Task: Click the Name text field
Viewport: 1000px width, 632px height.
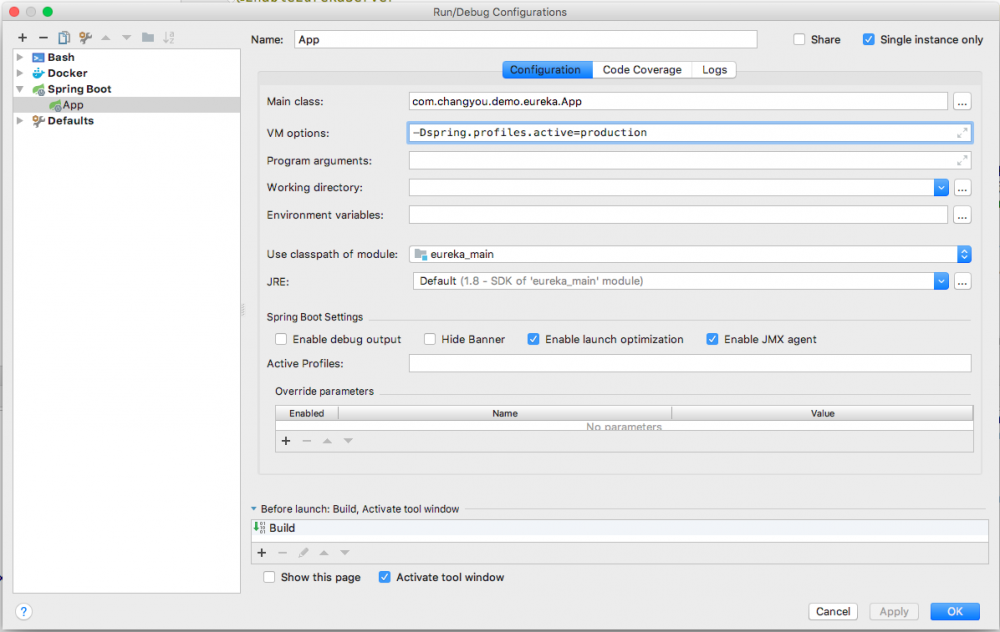Action: 526,40
